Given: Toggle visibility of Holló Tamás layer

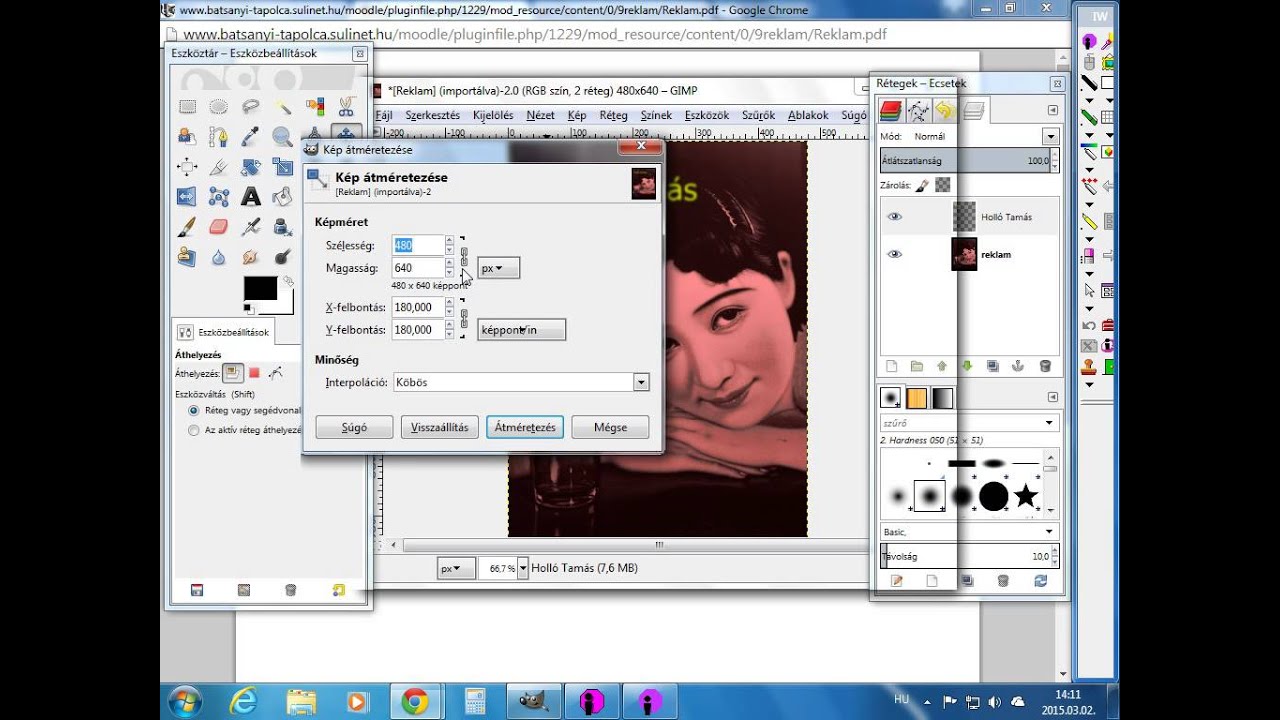Looking at the screenshot, I should pos(895,216).
